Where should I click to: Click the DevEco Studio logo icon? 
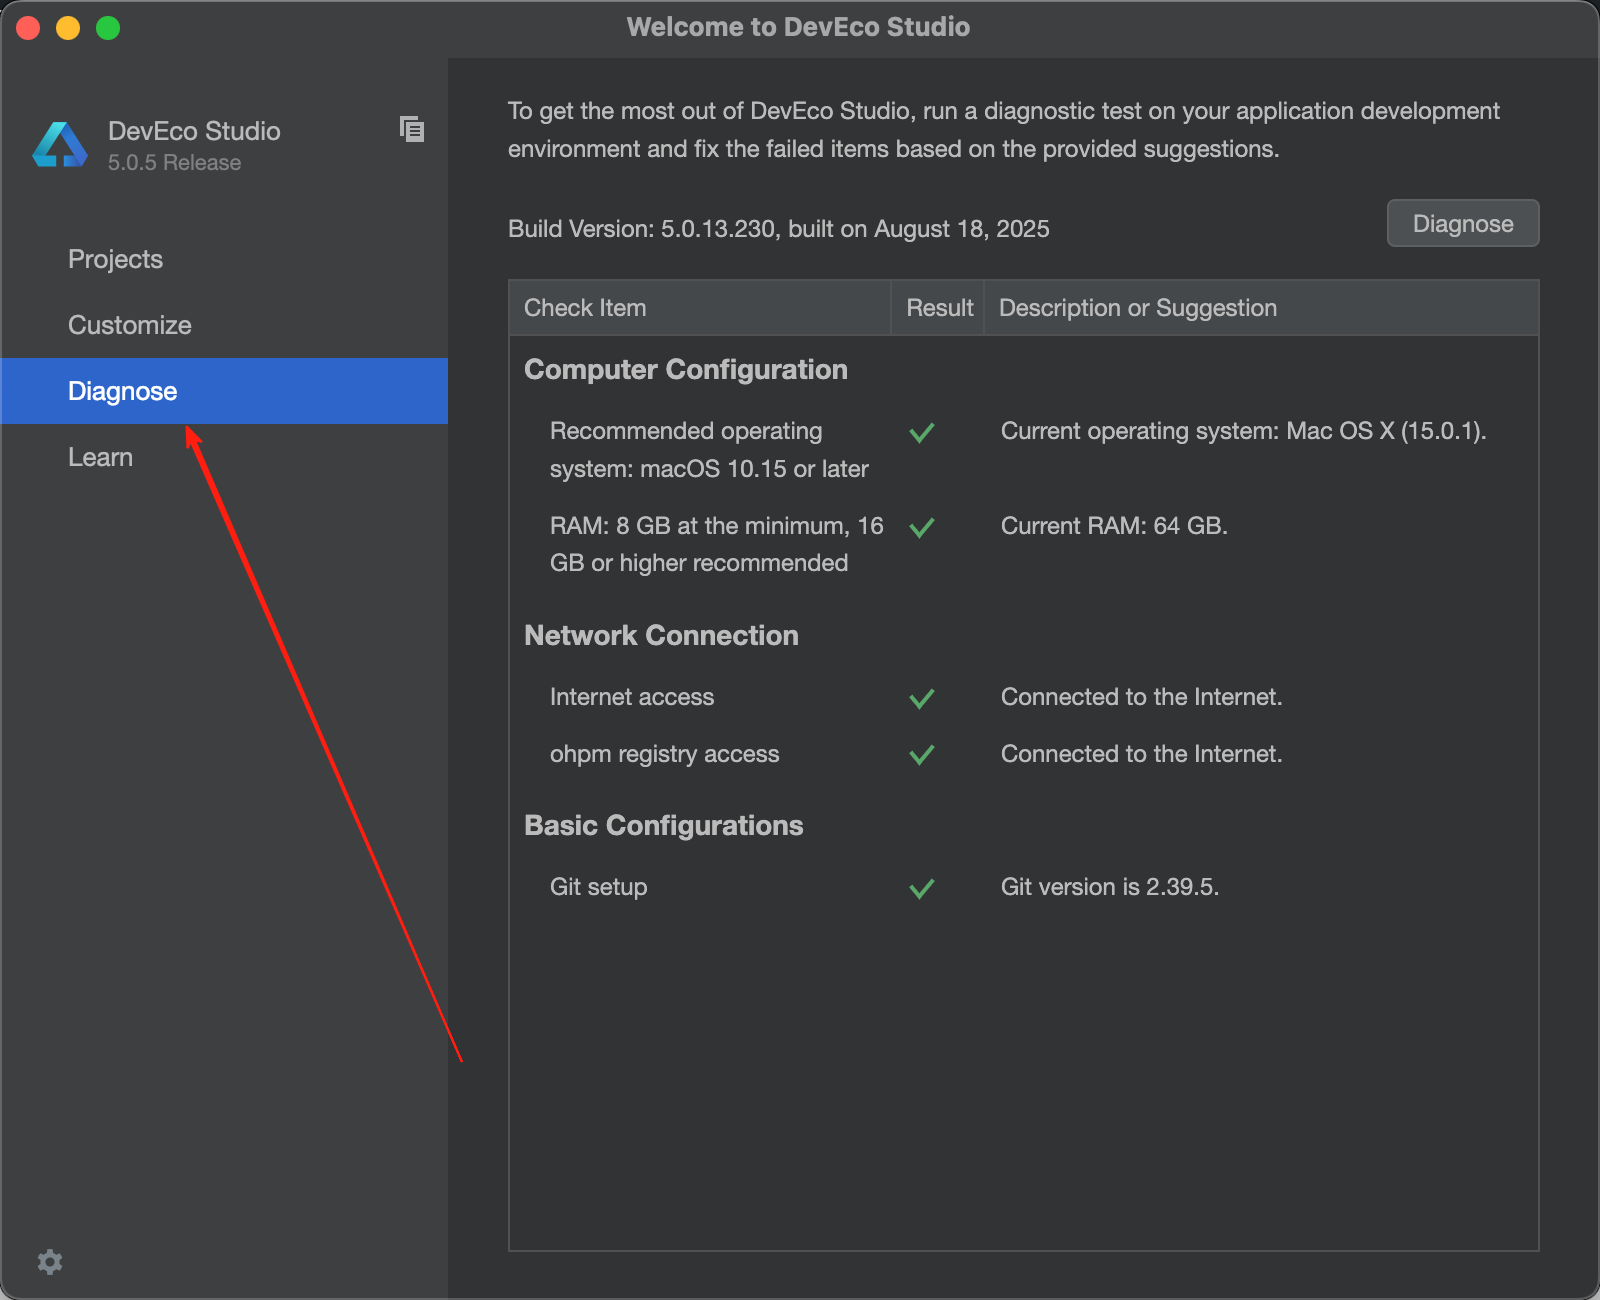click(x=60, y=146)
